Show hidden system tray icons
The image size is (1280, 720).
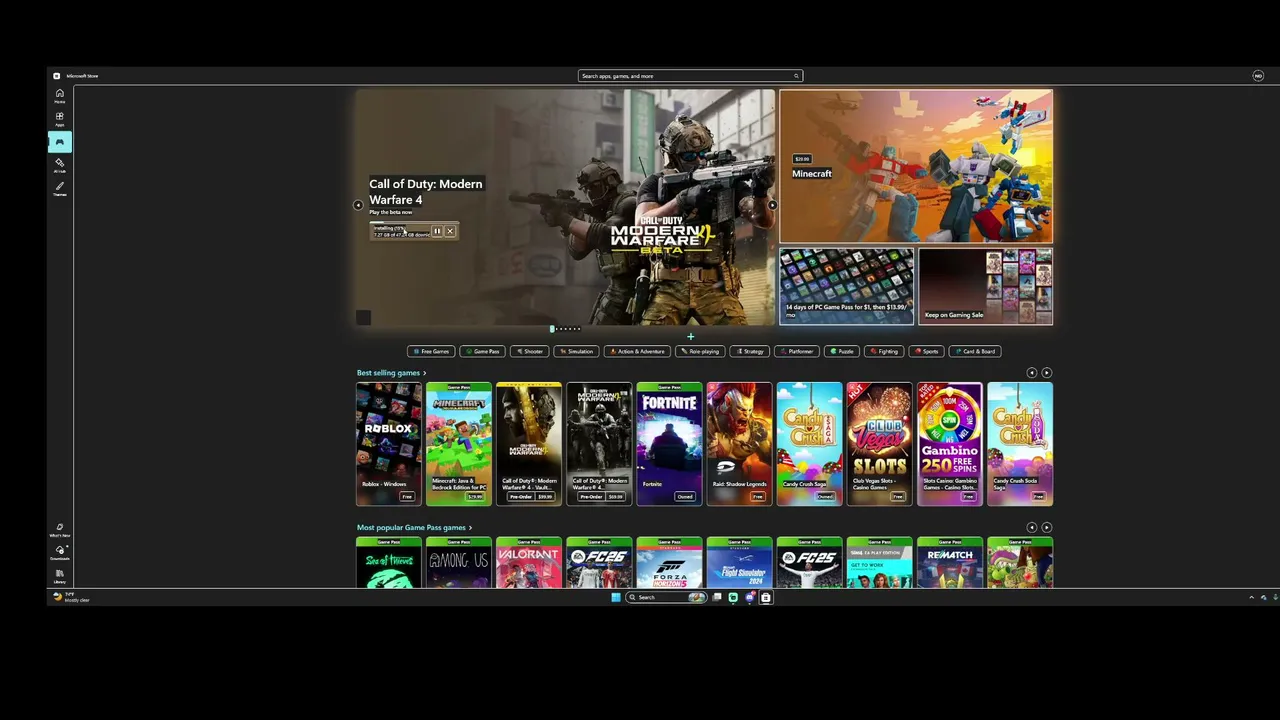coord(1251,597)
